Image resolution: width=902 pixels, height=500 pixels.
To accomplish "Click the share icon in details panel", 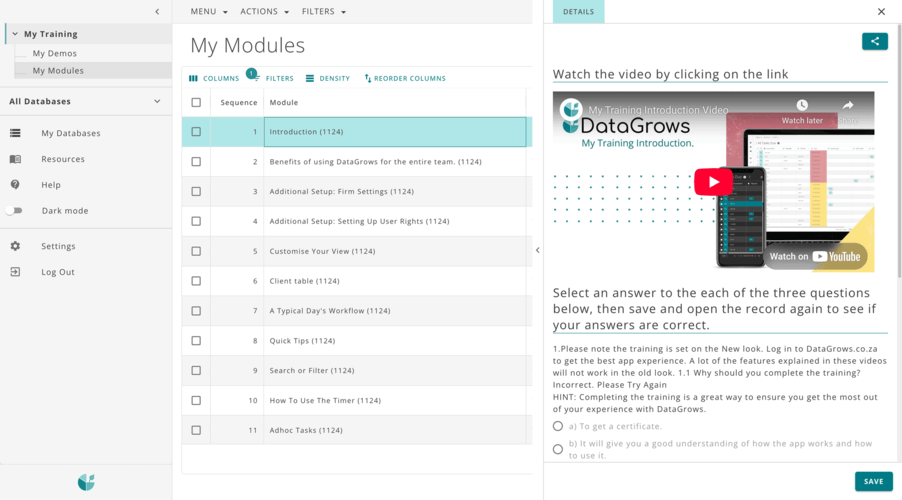I will (x=874, y=41).
